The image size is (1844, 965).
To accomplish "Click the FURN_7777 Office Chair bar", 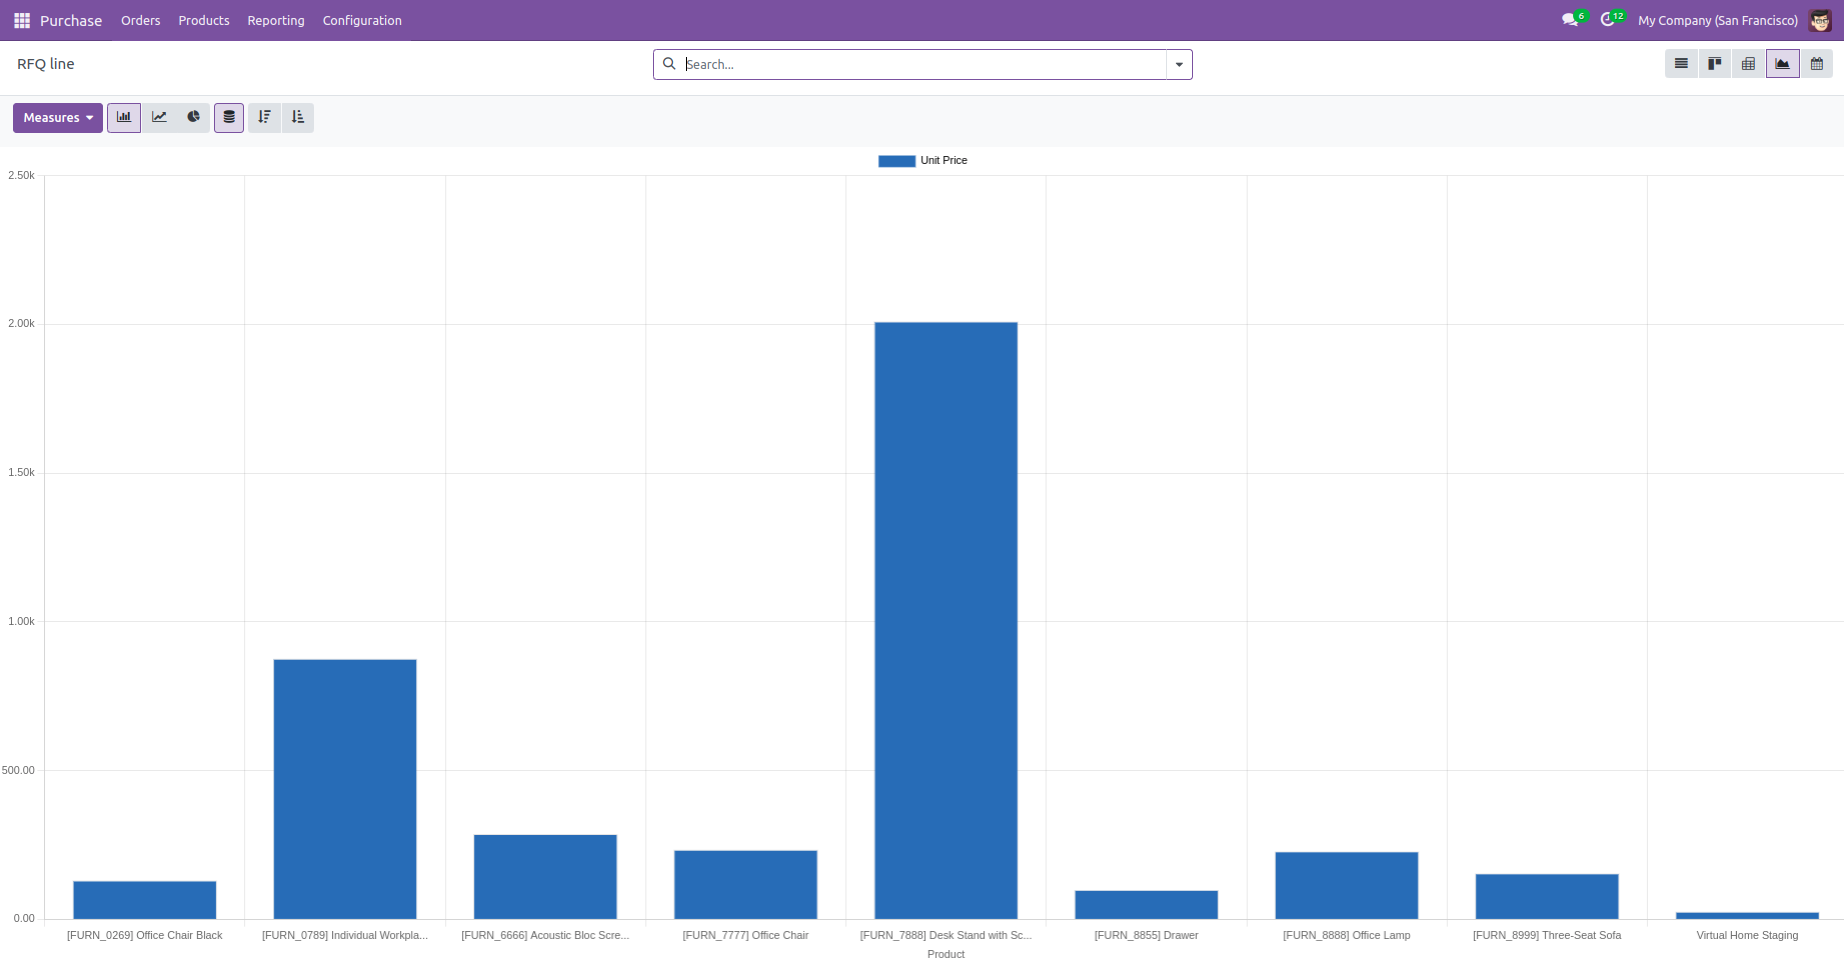I will (x=746, y=885).
